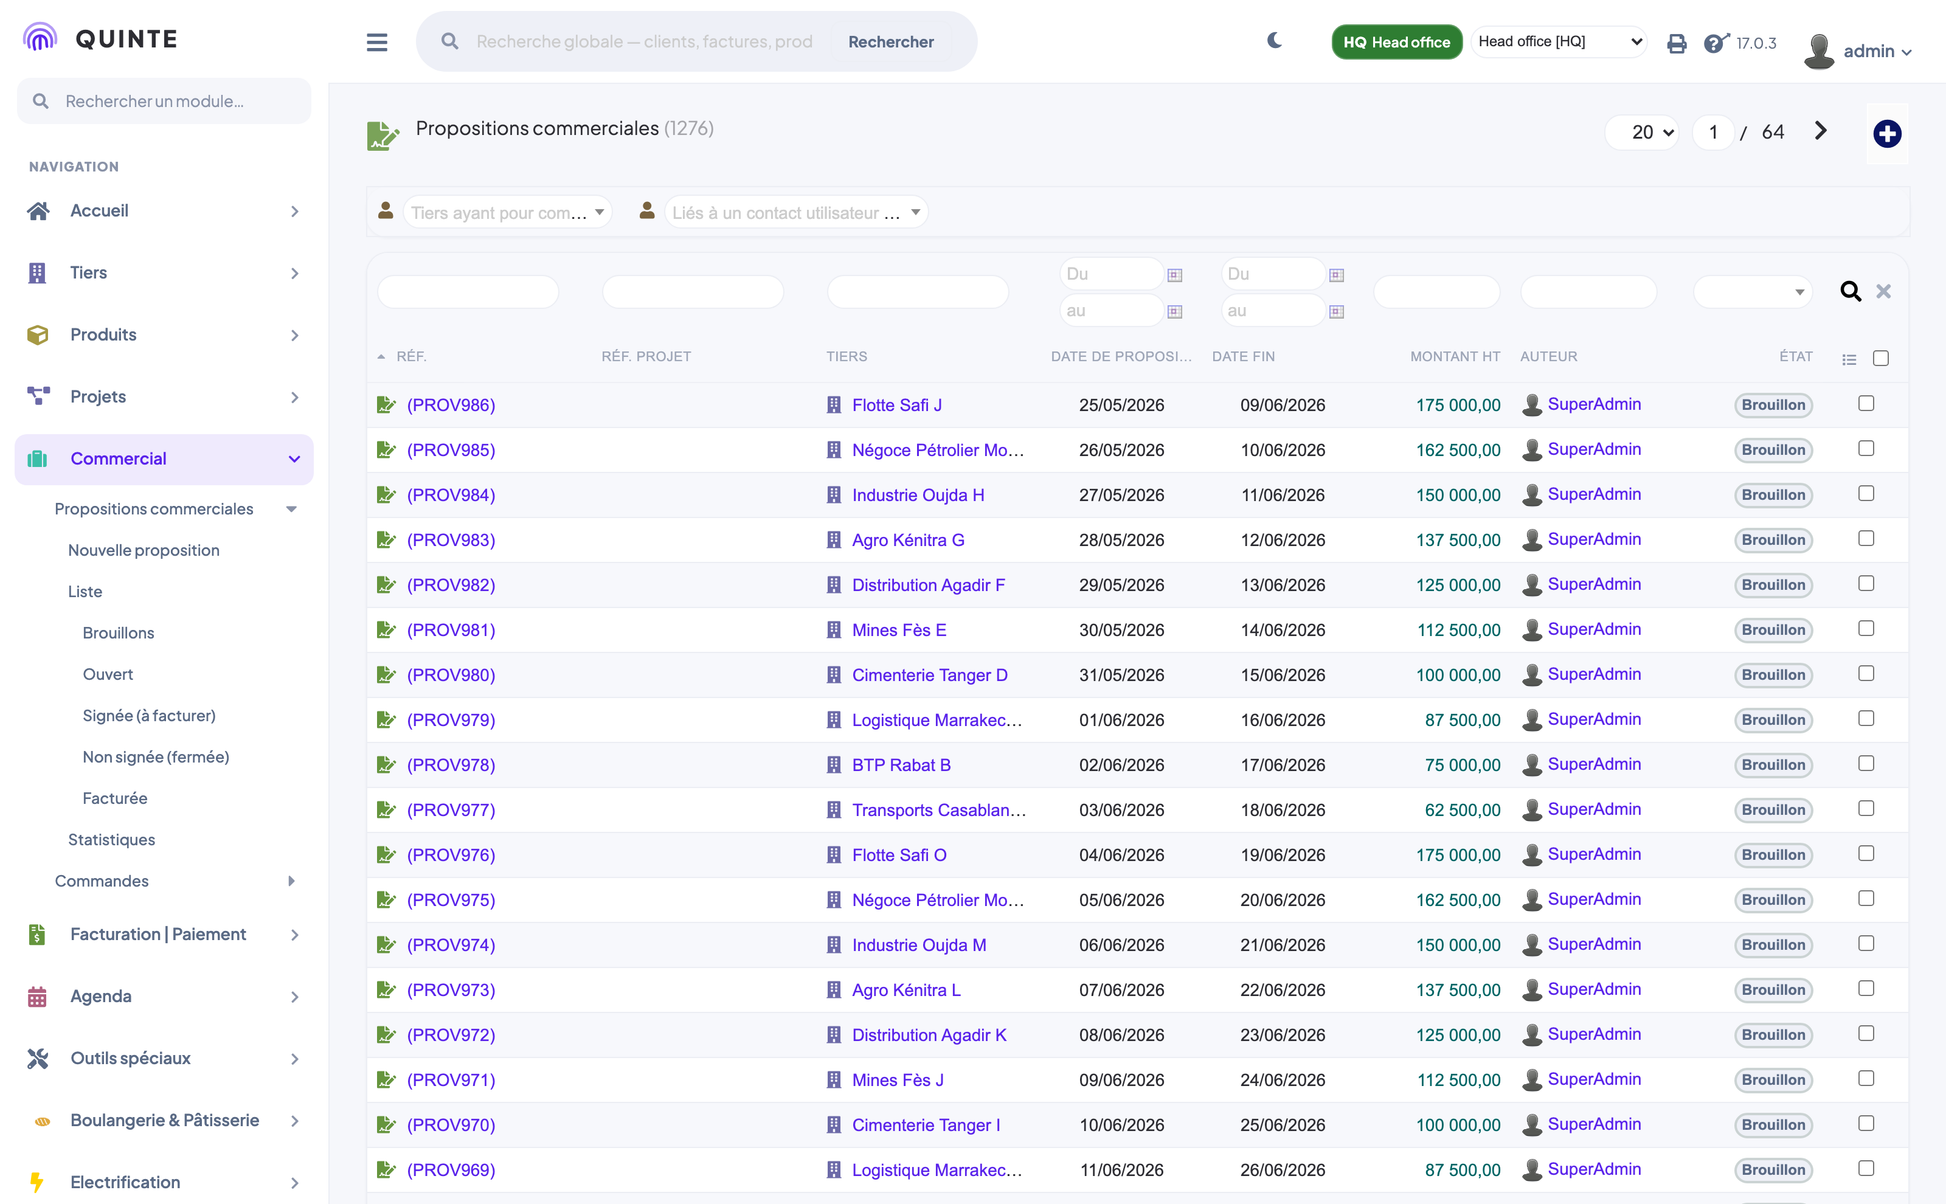Open the admin user menu

click(1858, 50)
